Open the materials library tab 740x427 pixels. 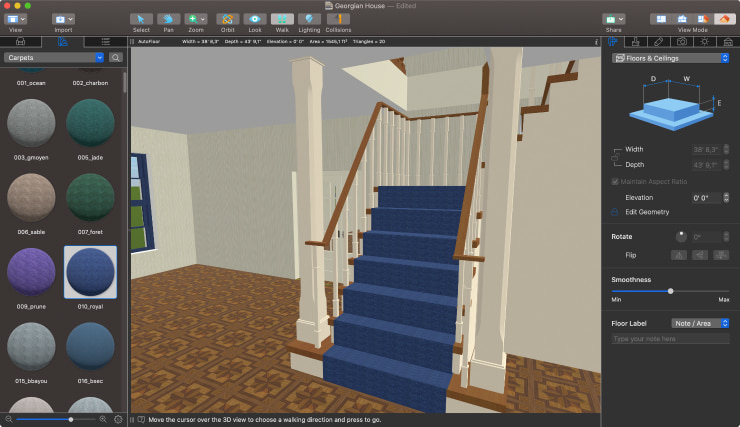tap(63, 42)
